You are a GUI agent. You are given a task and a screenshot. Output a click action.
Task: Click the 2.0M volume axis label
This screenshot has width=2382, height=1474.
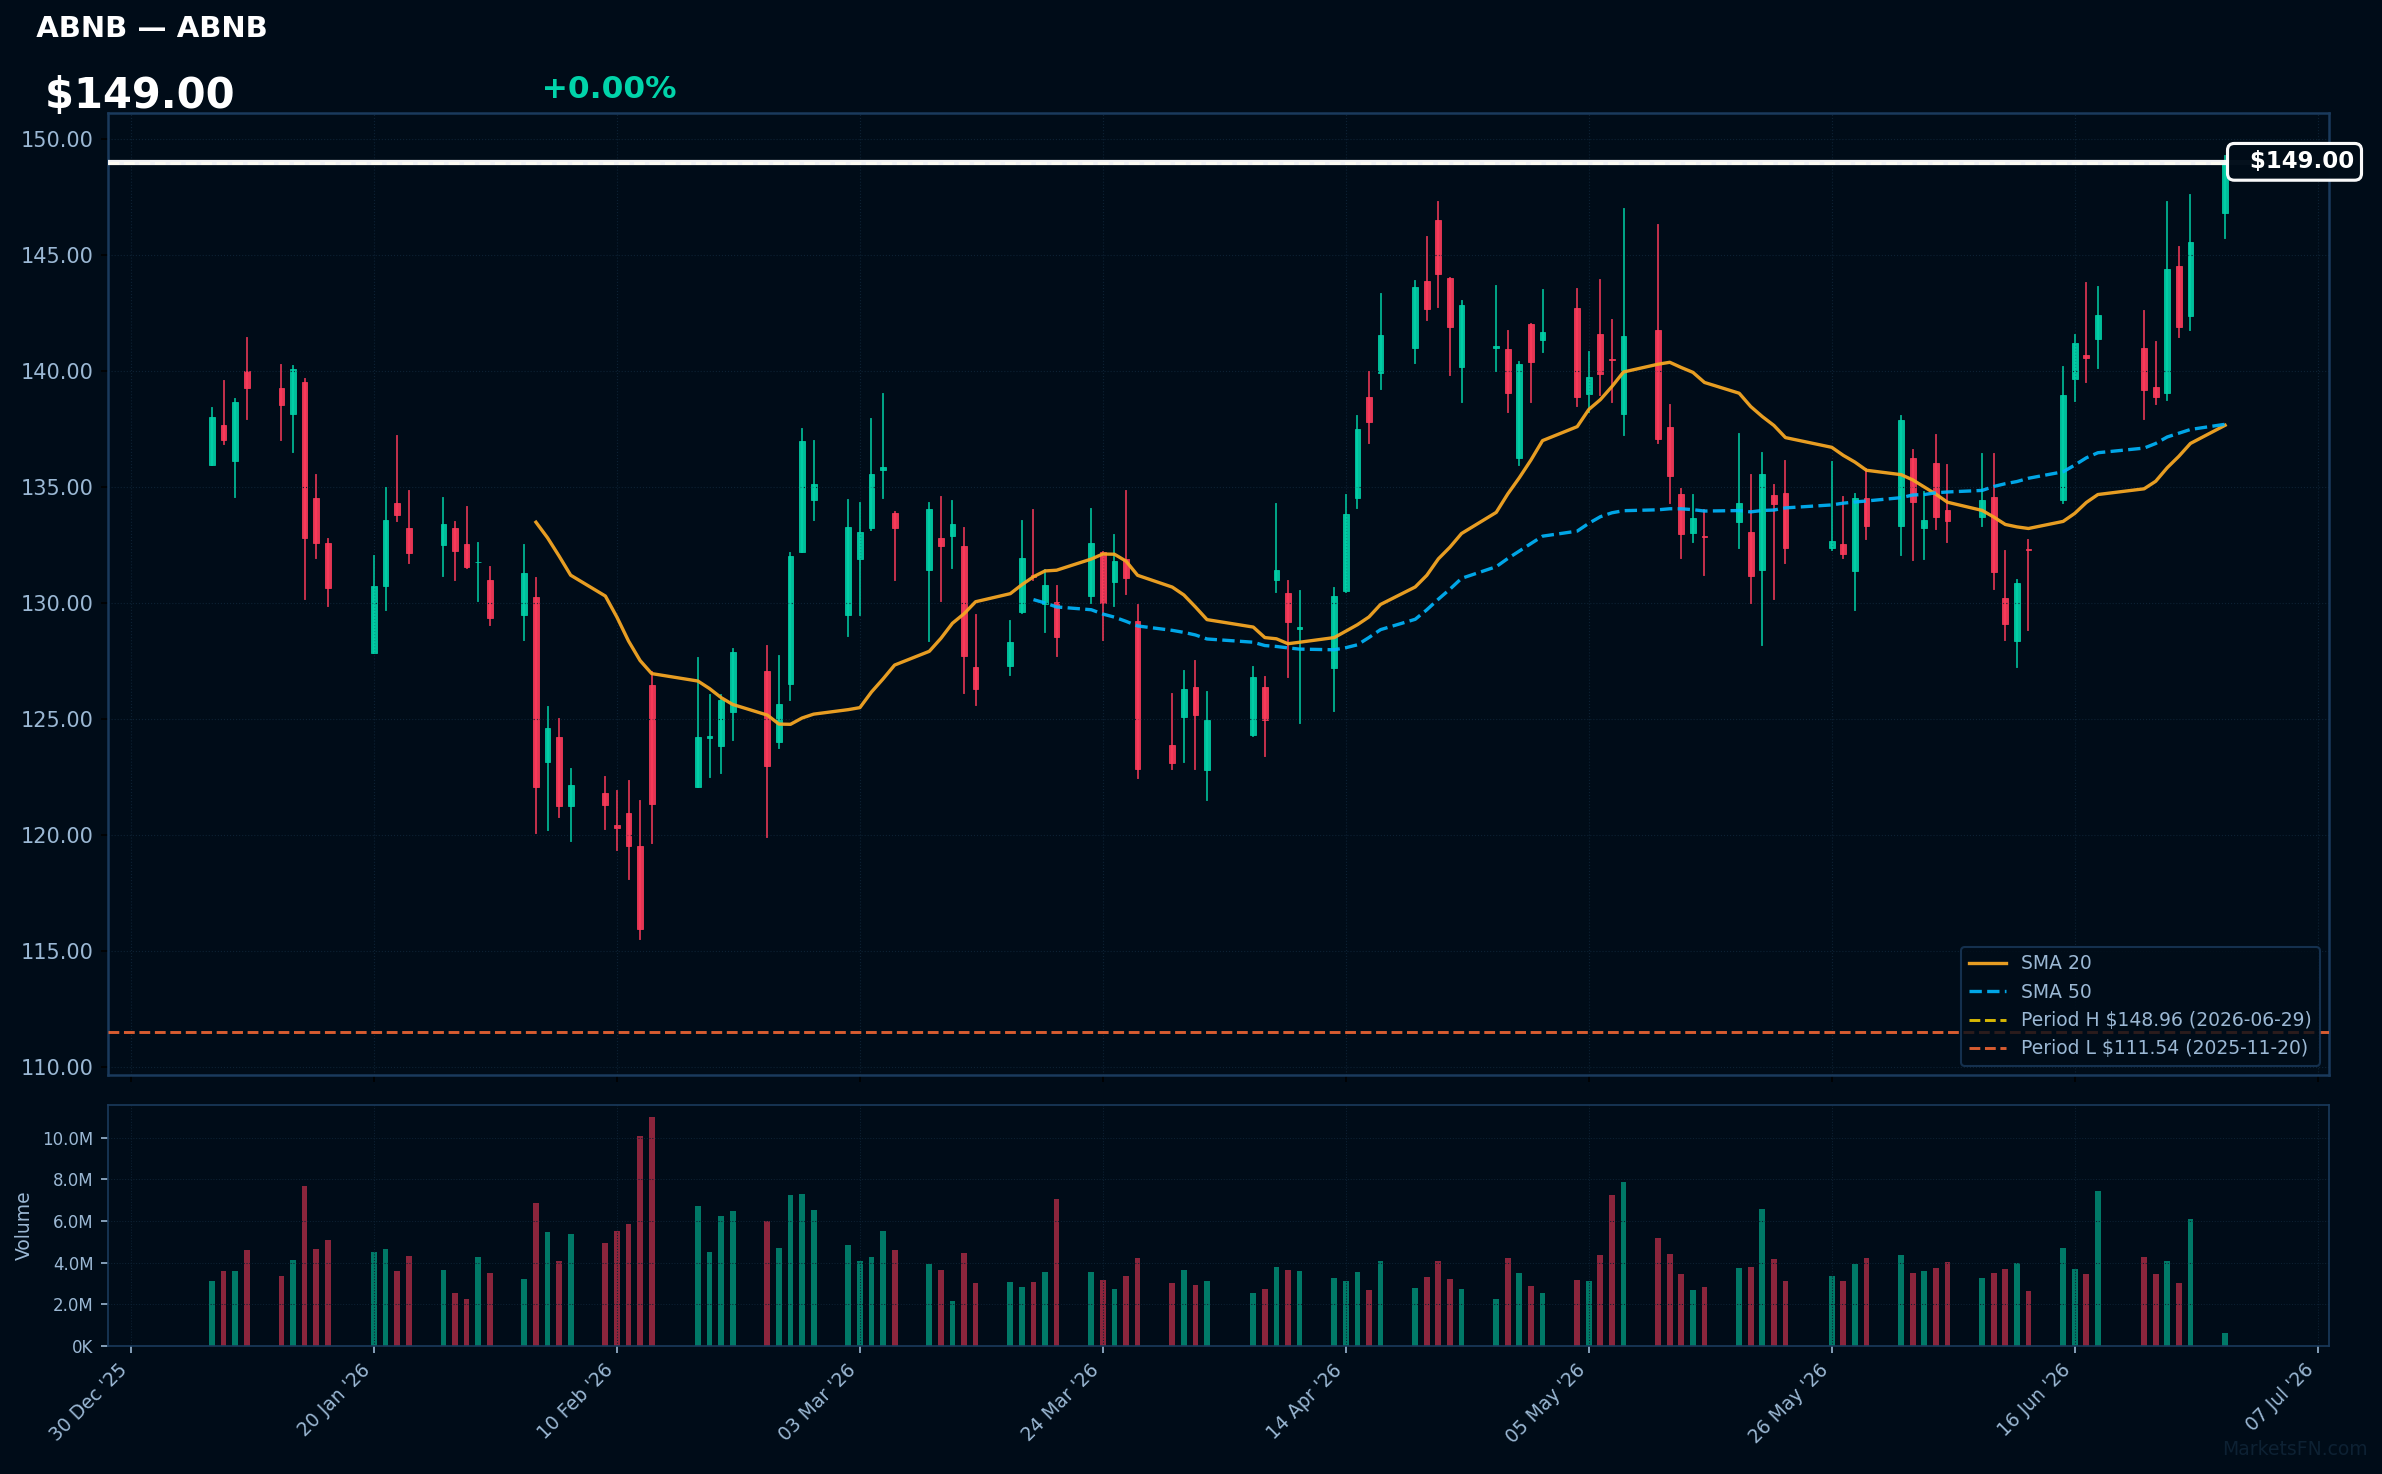pyautogui.click(x=73, y=1305)
